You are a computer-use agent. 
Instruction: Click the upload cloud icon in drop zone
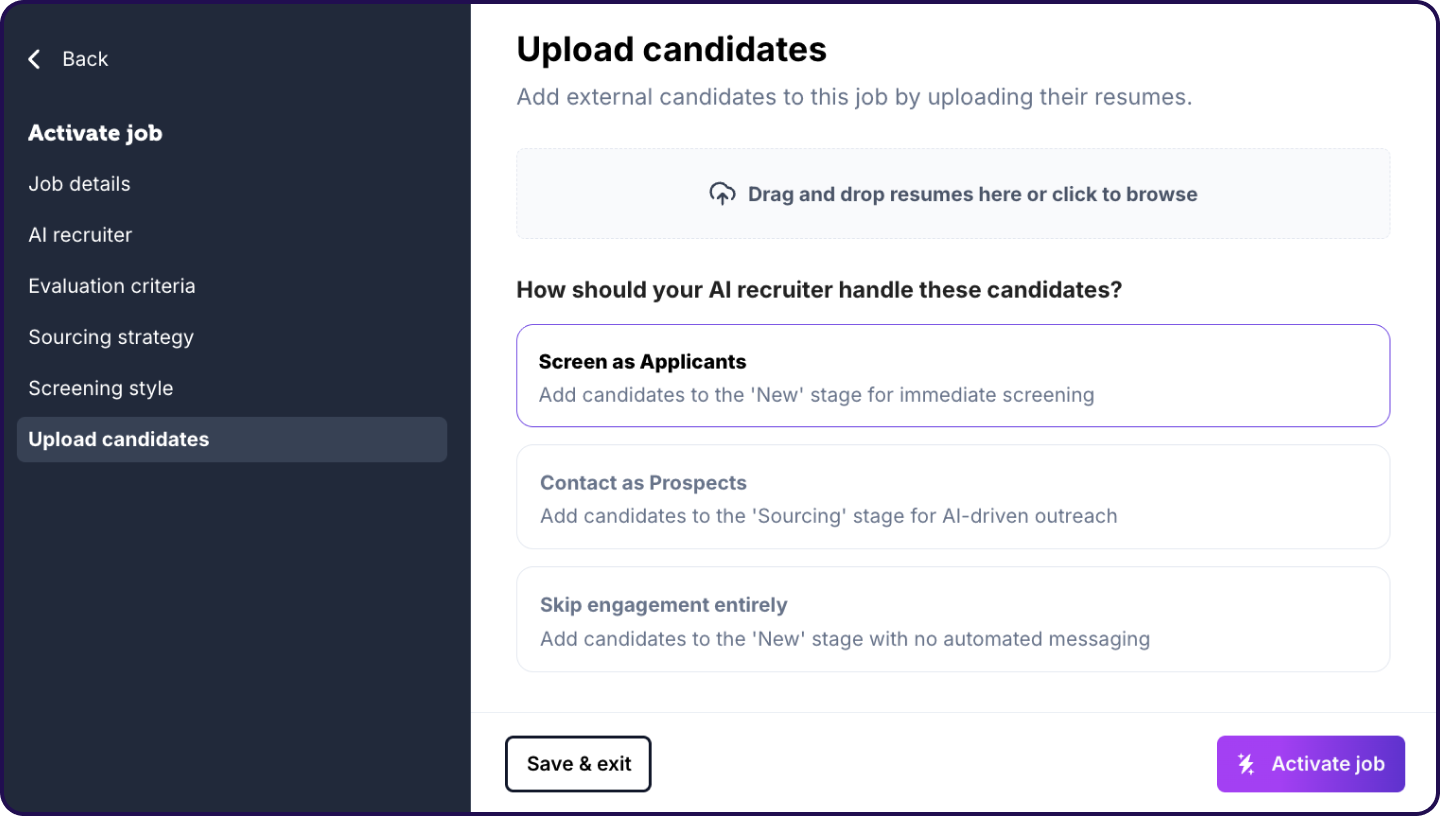coord(723,193)
